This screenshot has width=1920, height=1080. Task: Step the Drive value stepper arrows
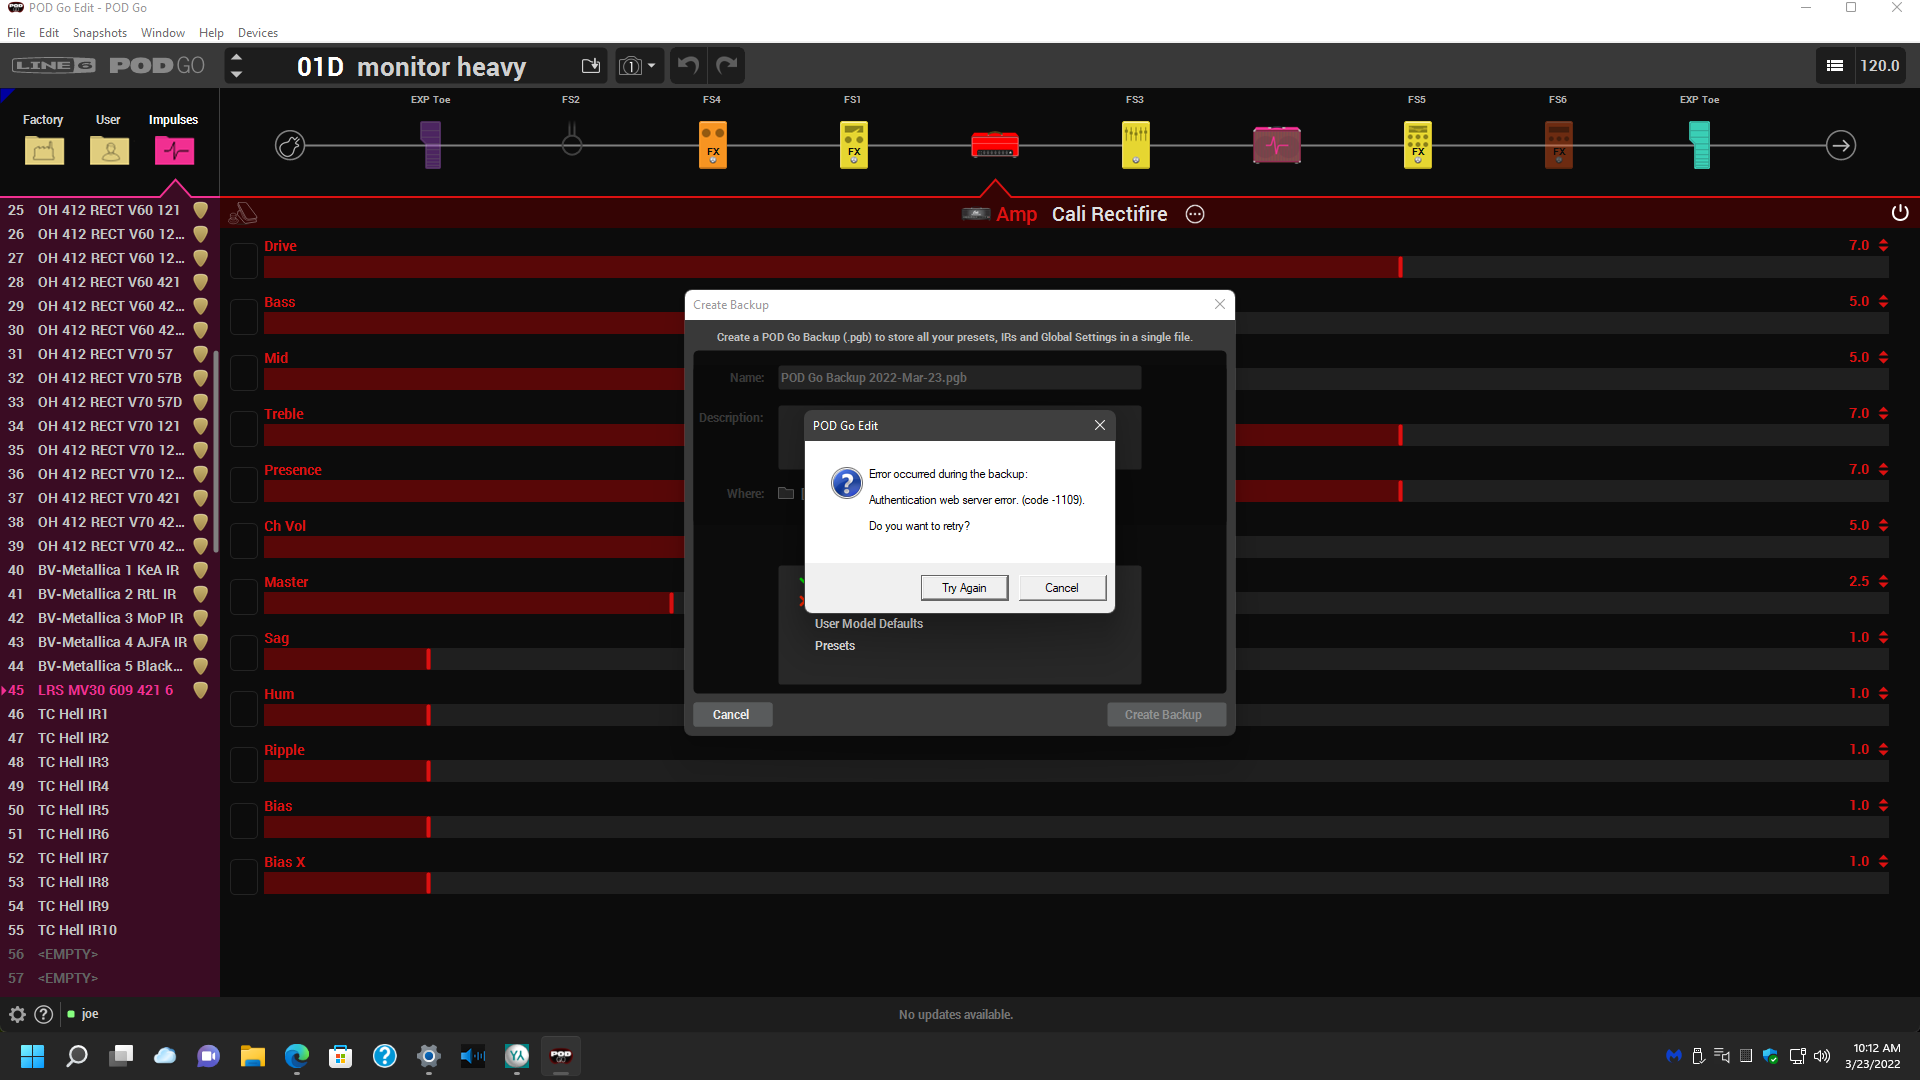1883,245
